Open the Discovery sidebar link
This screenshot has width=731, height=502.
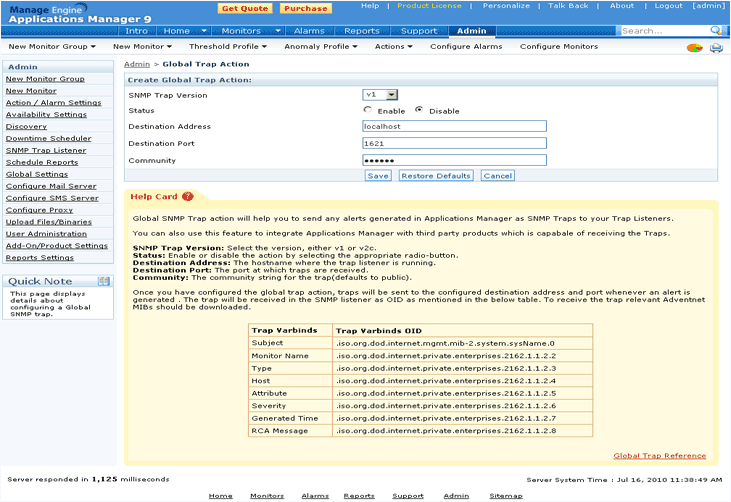(x=26, y=127)
